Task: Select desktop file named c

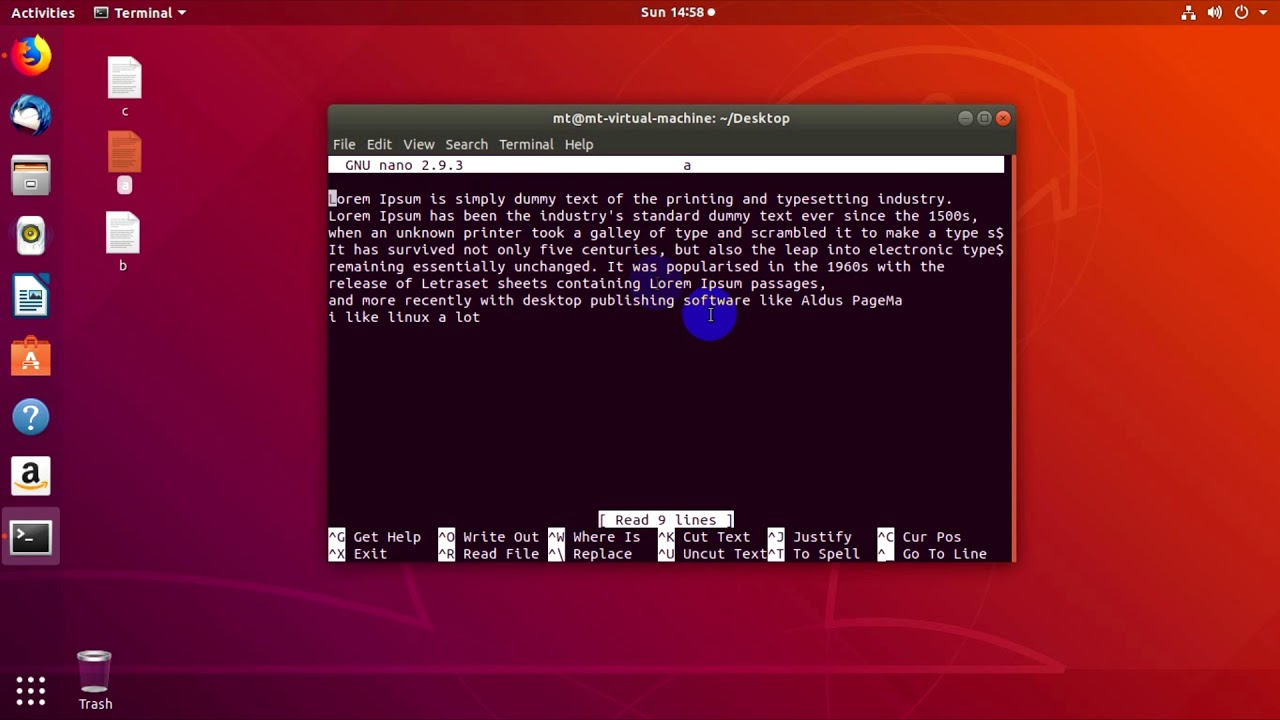Action: coord(125,87)
